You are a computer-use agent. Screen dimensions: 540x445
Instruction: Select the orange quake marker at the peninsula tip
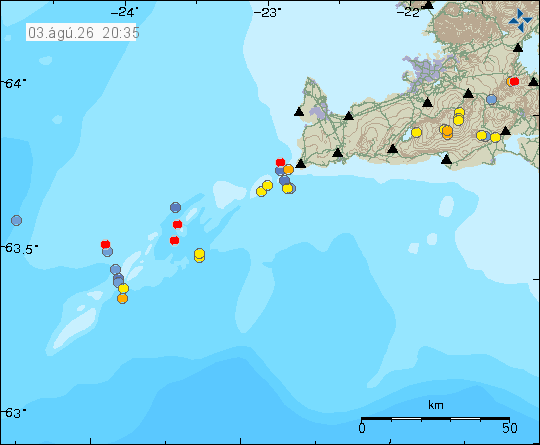(x=288, y=169)
